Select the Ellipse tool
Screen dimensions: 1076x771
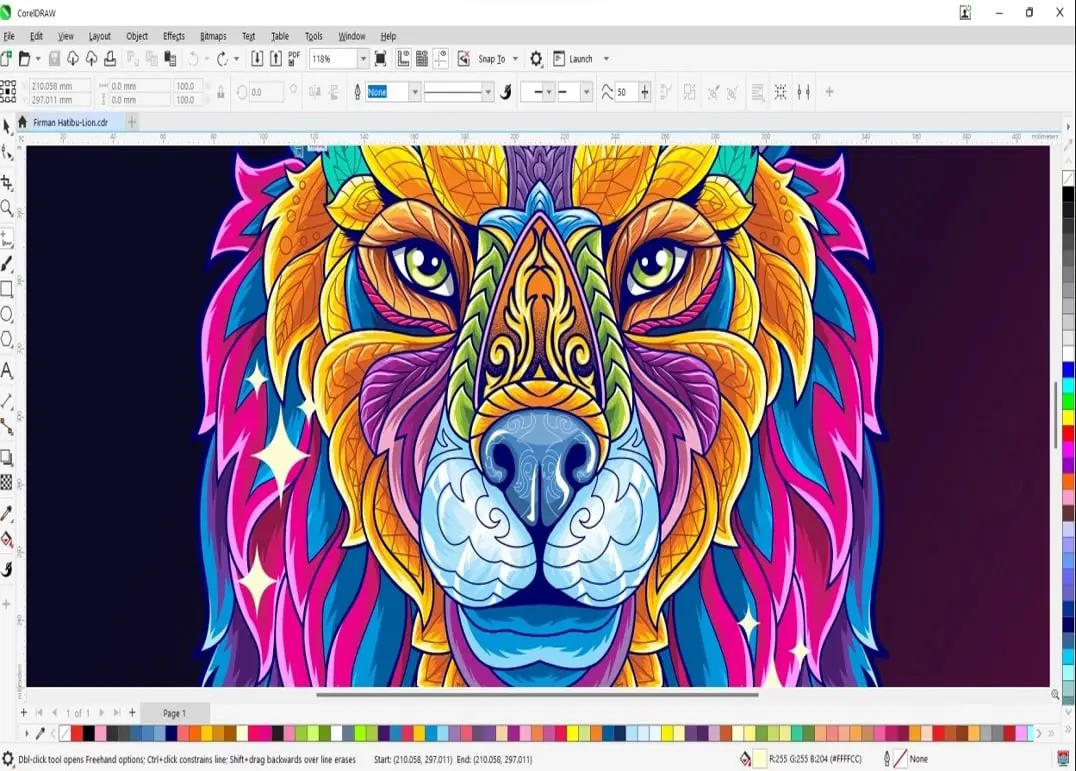(x=7, y=315)
